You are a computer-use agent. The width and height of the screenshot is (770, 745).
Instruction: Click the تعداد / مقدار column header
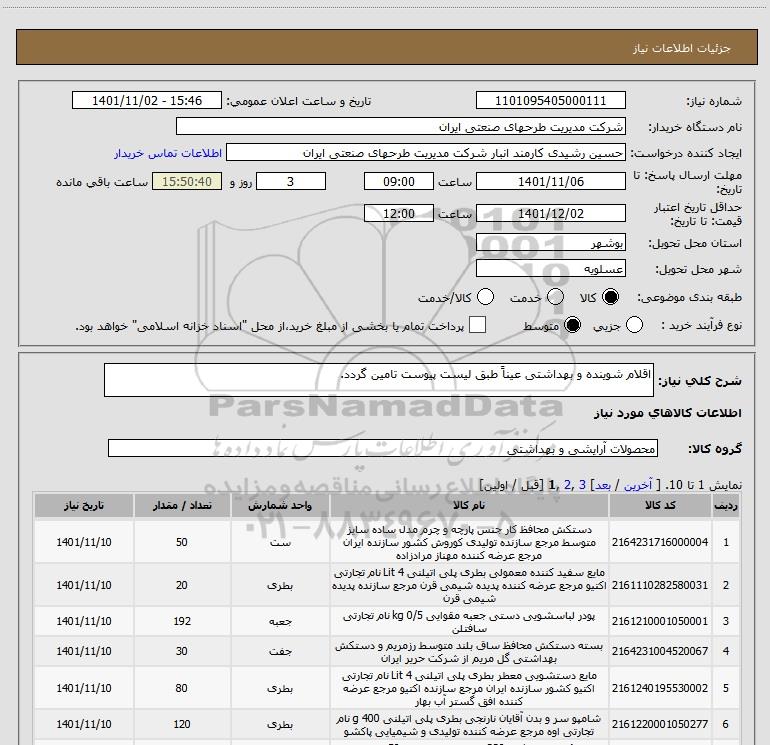(x=182, y=505)
